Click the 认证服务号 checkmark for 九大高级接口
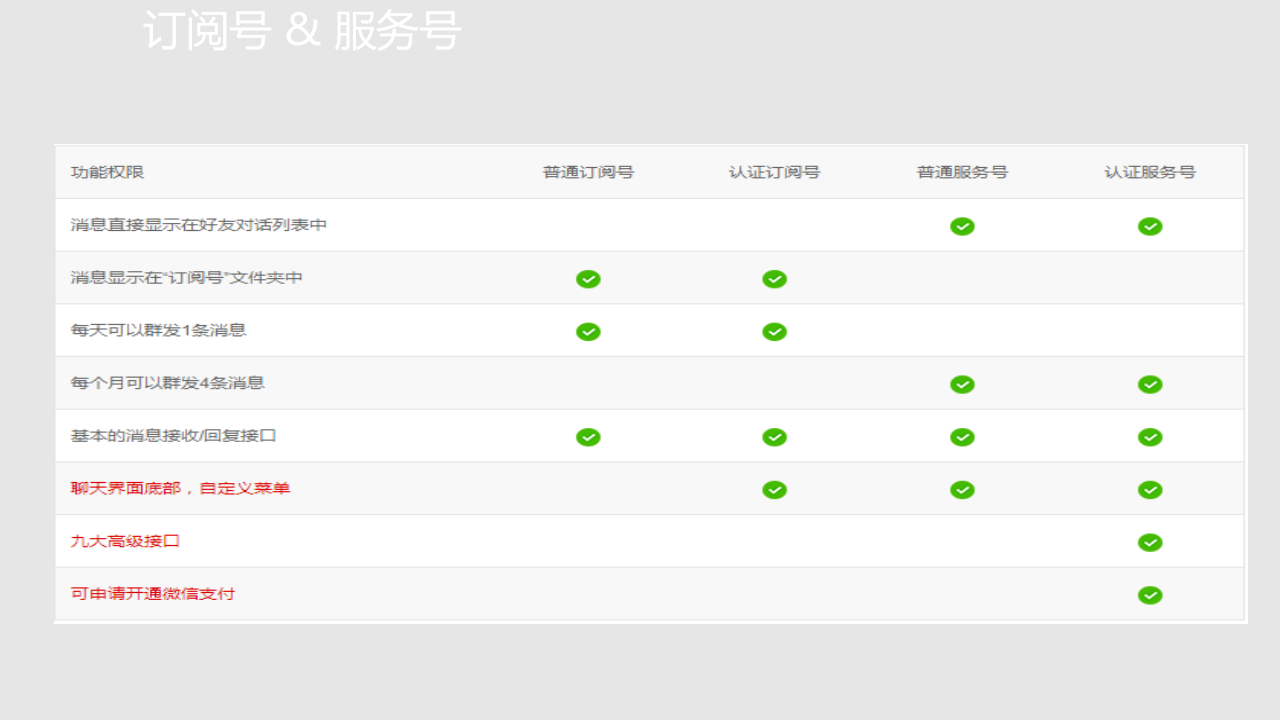This screenshot has height=720, width=1280. pyautogui.click(x=1150, y=542)
